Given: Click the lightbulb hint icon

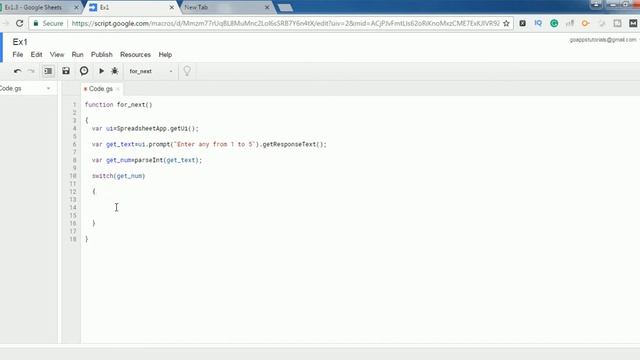Looking at the screenshot, I should pyautogui.click(x=187, y=71).
